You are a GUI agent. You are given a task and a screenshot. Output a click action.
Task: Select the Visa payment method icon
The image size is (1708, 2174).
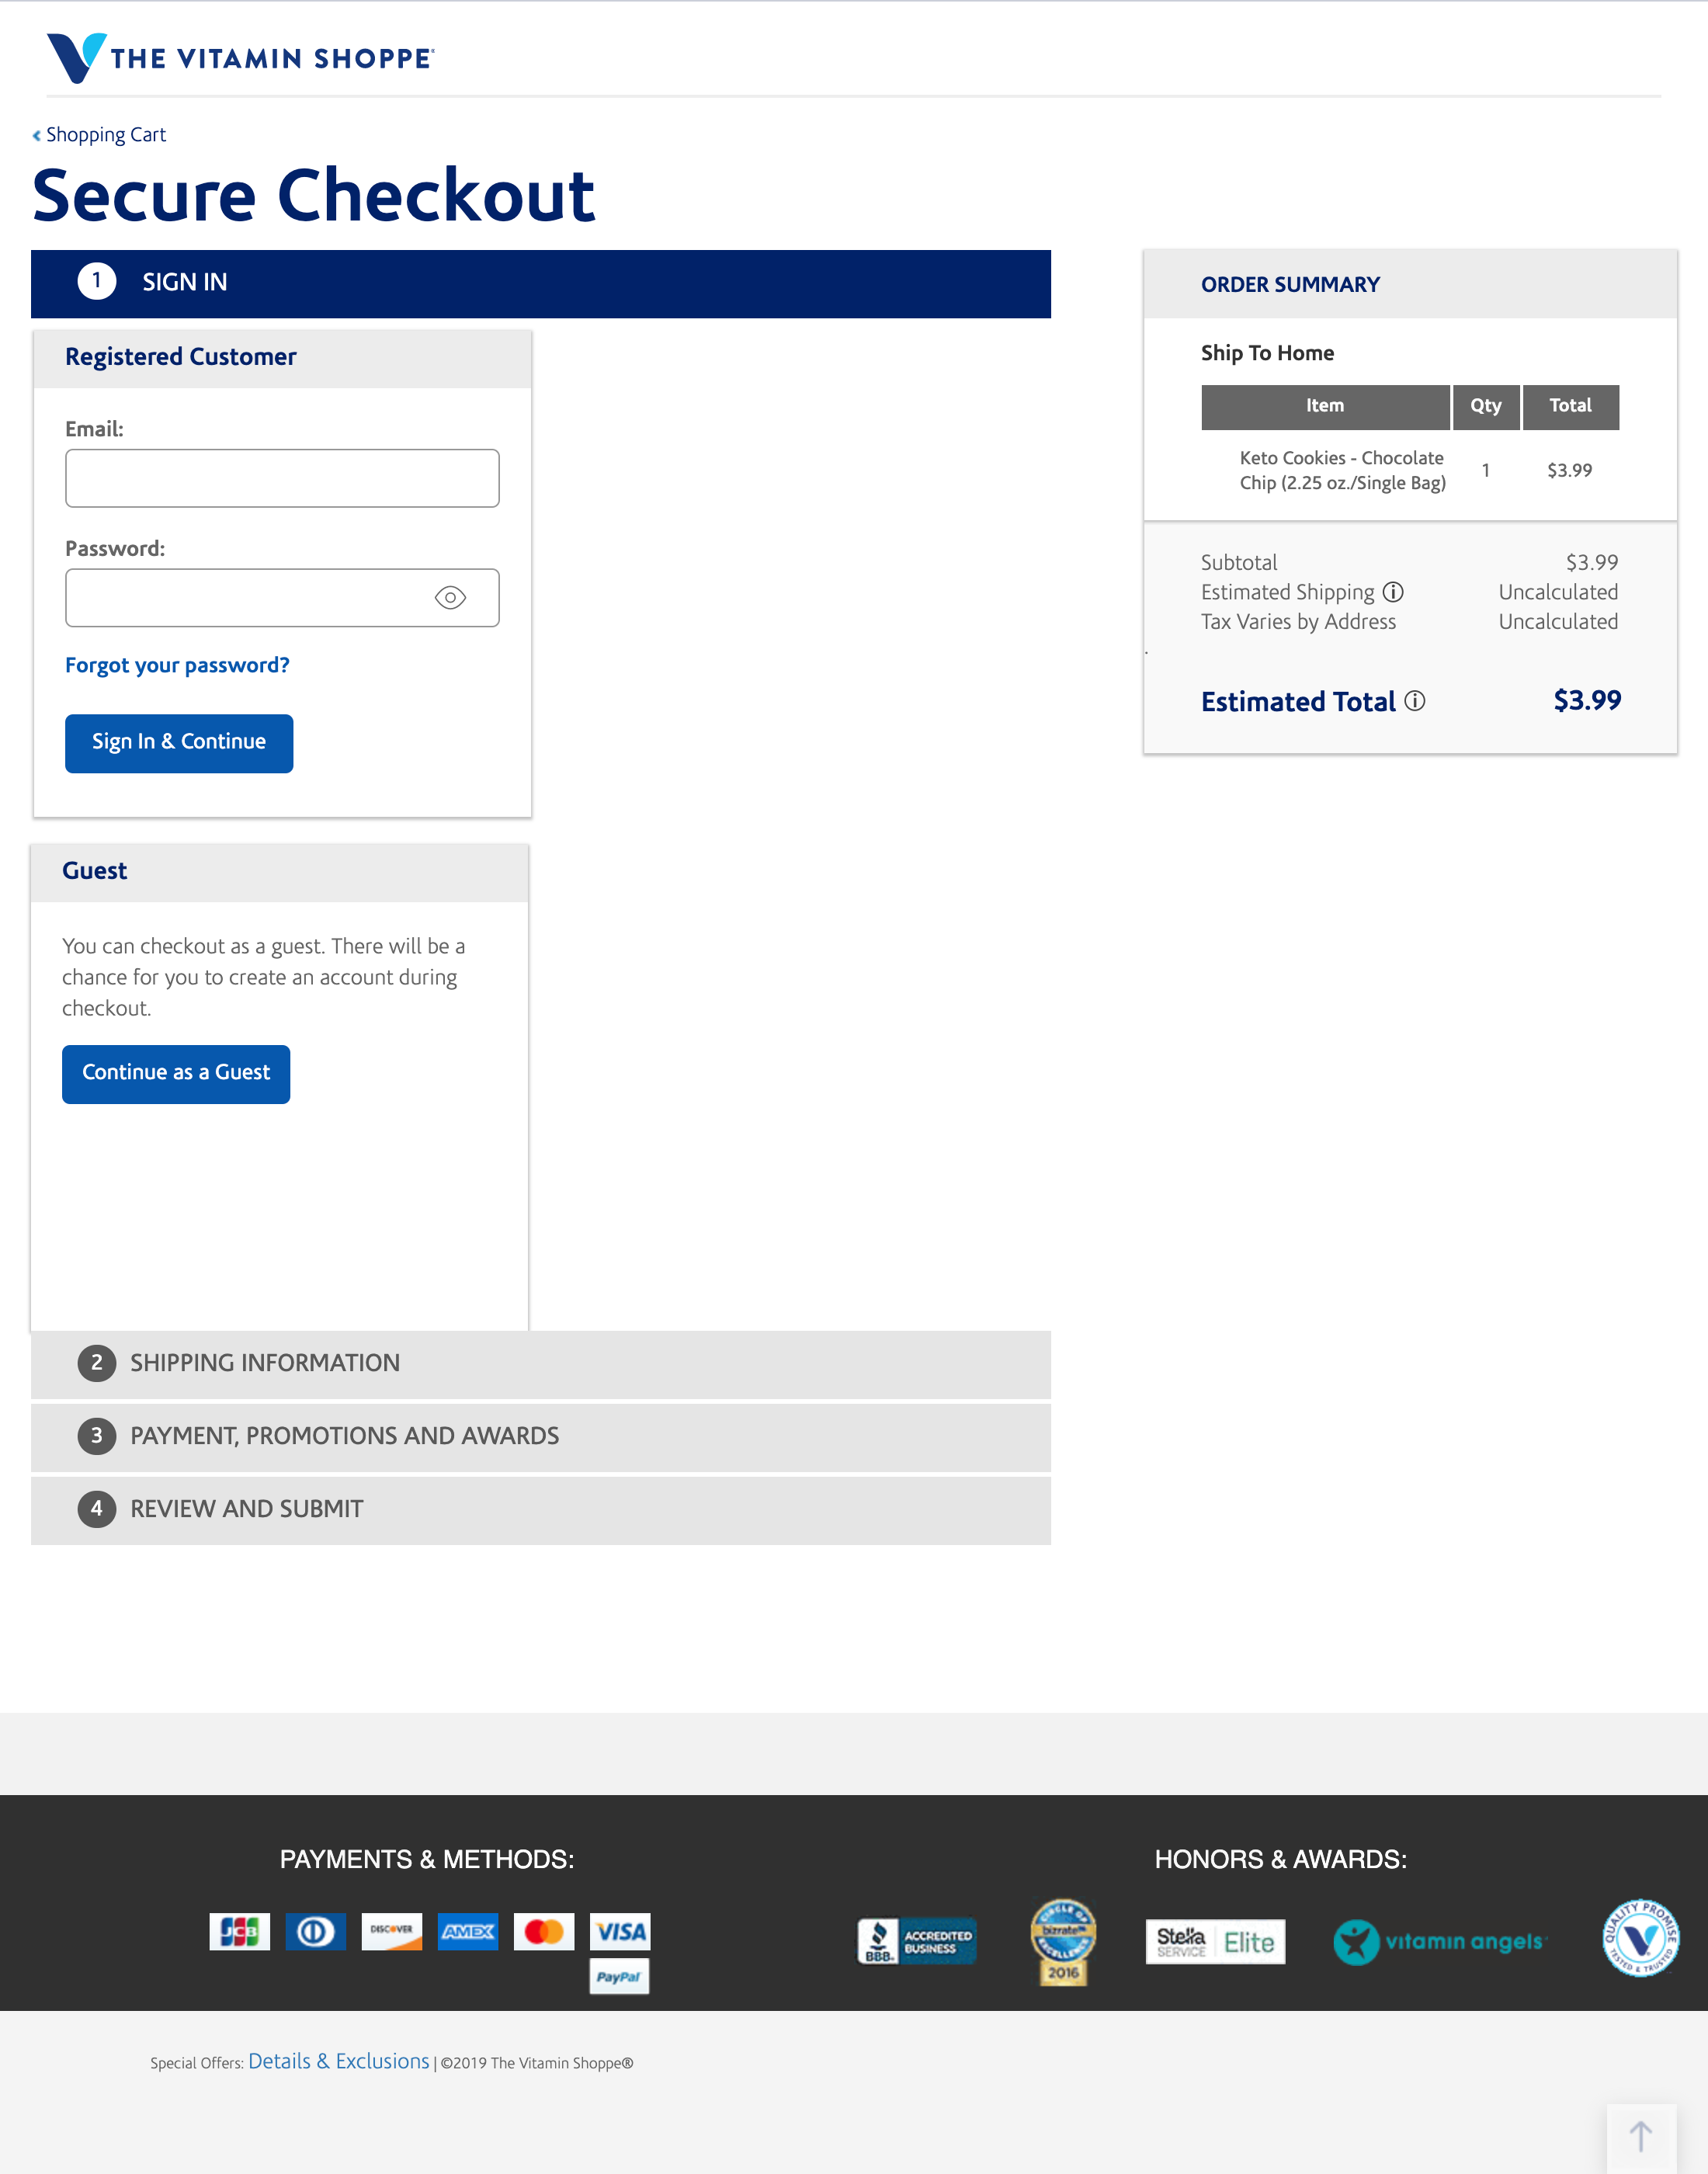(619, 1931)
